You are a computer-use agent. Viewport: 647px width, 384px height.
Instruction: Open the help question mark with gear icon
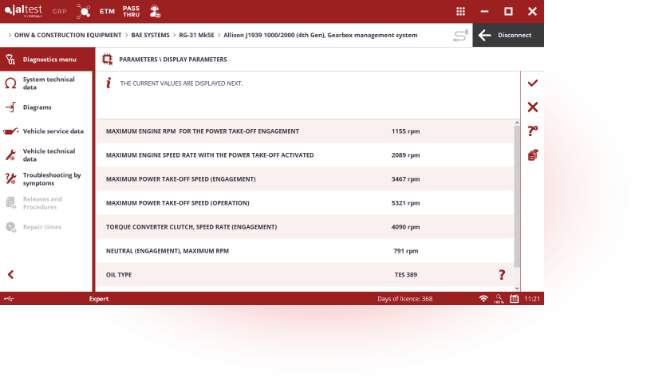click(x=533, y=131)
